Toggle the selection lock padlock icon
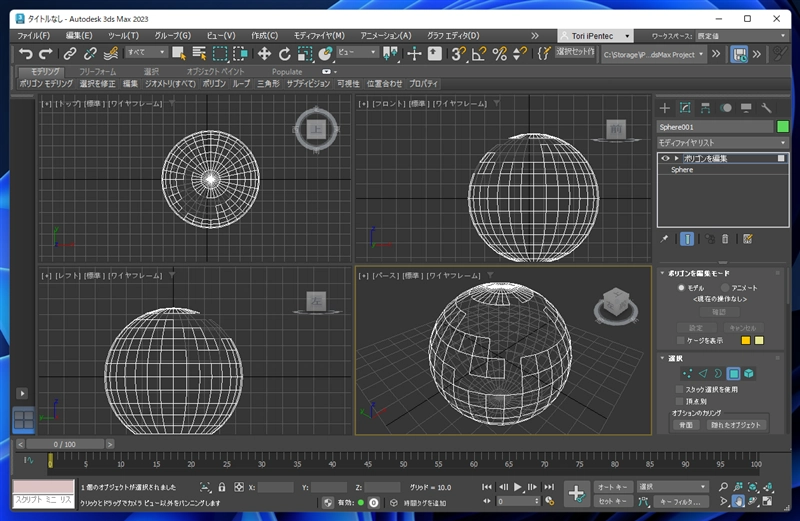 (x=221, y=487)
